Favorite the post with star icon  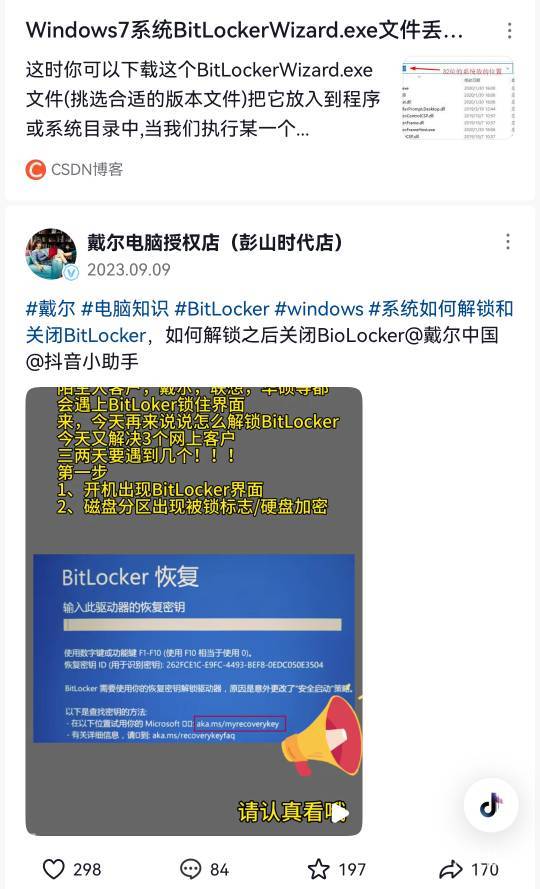318,869
